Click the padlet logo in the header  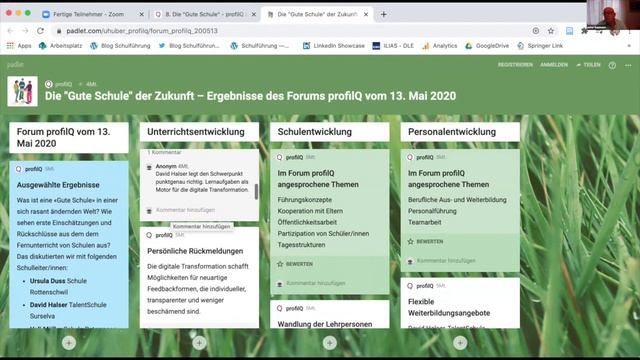(x=15, y=64)
